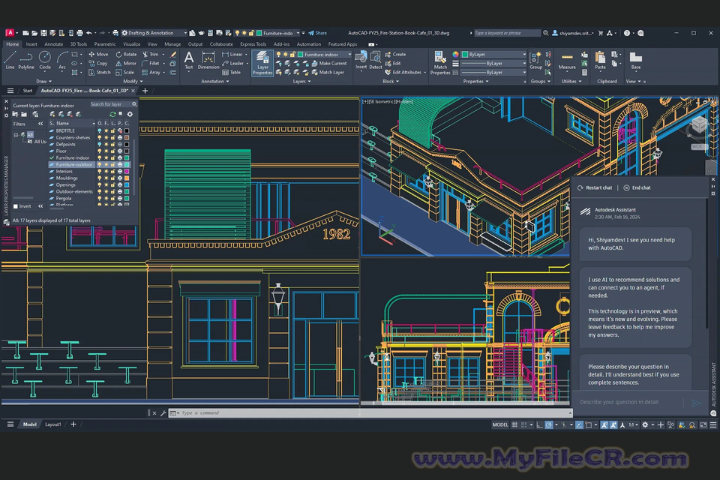Toggle plot icon for Counters-shelves layer

[120, 137]
